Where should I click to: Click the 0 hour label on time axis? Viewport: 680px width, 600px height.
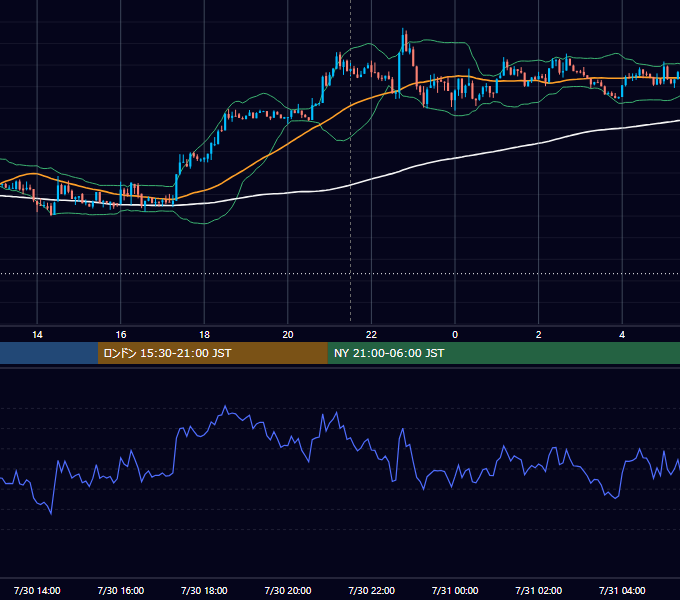tap(455, 335)
